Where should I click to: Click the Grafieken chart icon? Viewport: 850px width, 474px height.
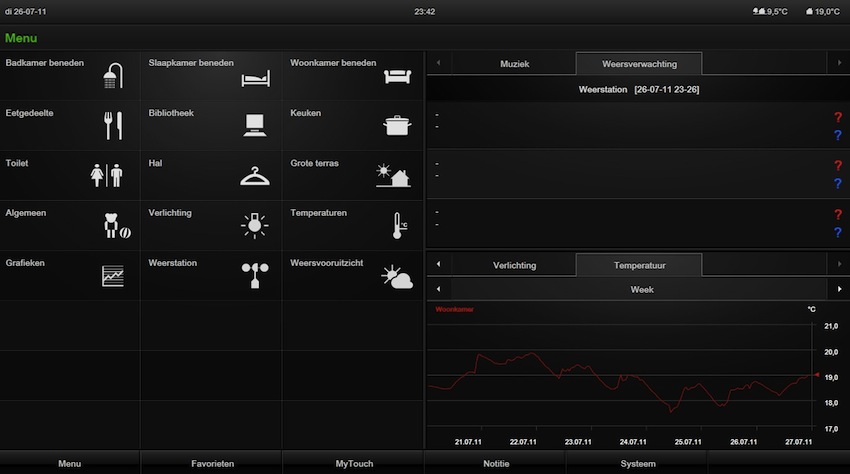[113, 276]
